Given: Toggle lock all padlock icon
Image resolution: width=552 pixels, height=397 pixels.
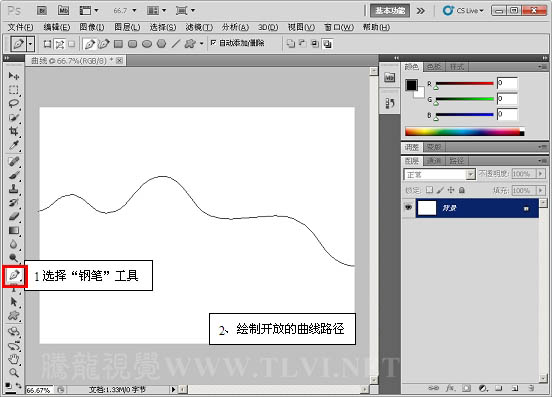Looking at the screenshot, I should click(x=462, y=190).
